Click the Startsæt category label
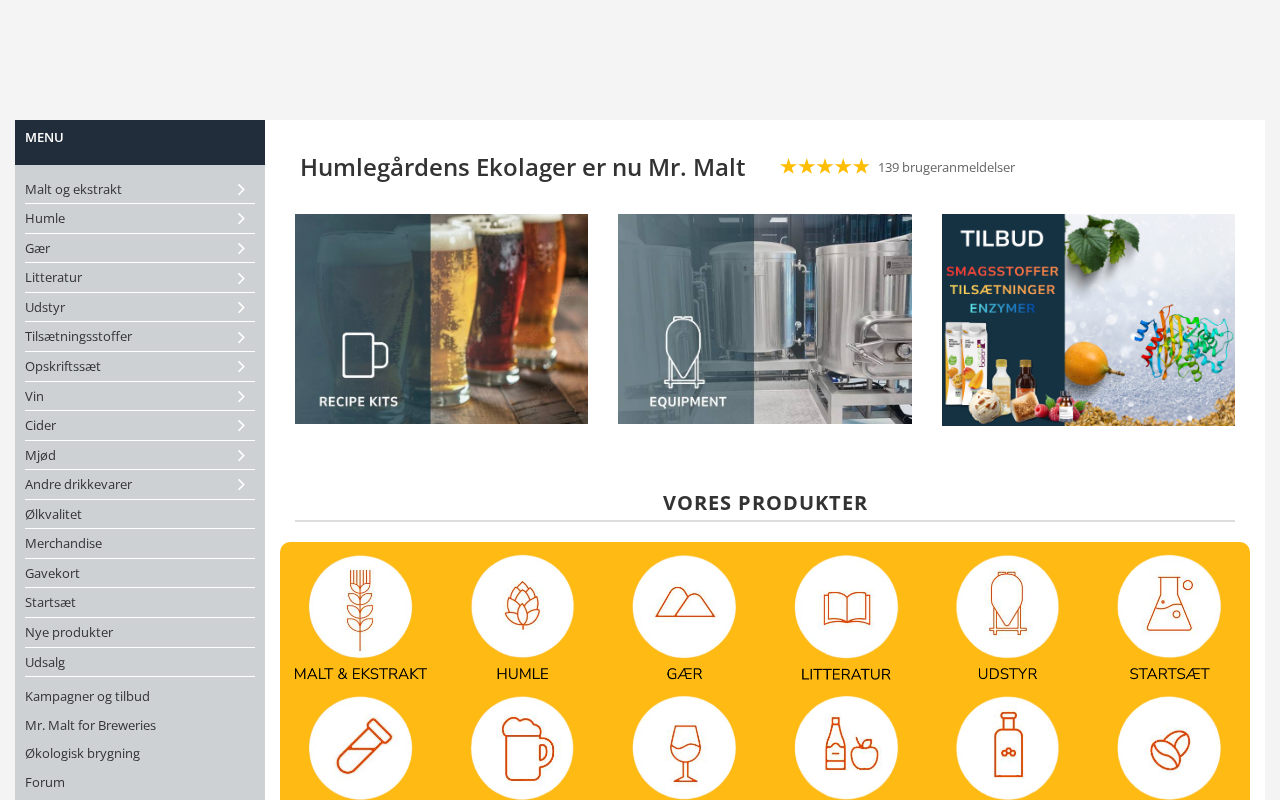The width and height of the screenshot is (1280, 800). coord(1169,674)
